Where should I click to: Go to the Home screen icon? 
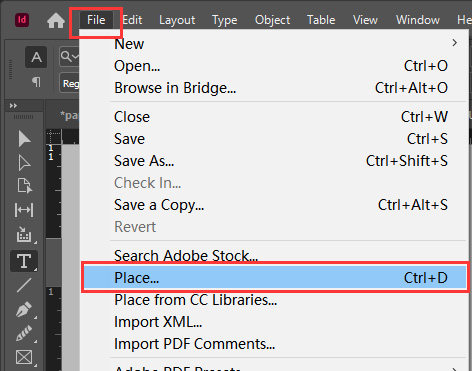(x=56, y=20)
